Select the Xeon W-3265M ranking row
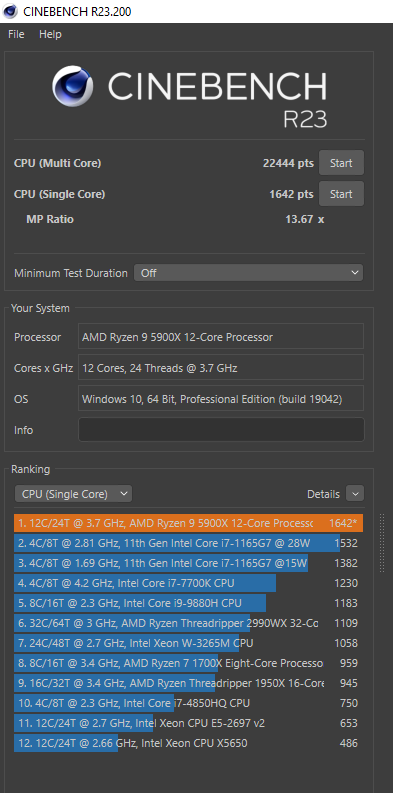This screenshot has width=393, height=793. click(188, 643)
